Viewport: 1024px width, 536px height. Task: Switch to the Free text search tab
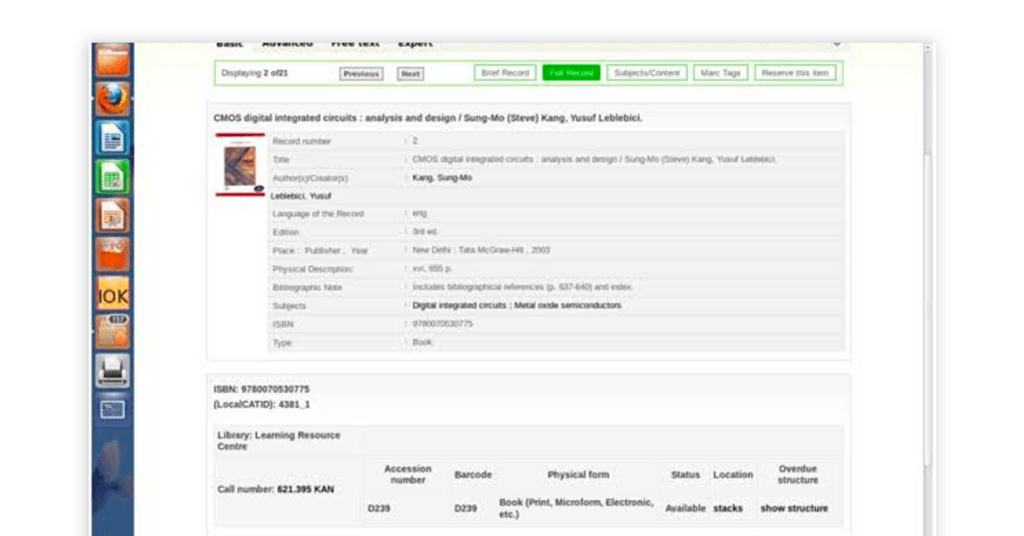click(355, 44)
